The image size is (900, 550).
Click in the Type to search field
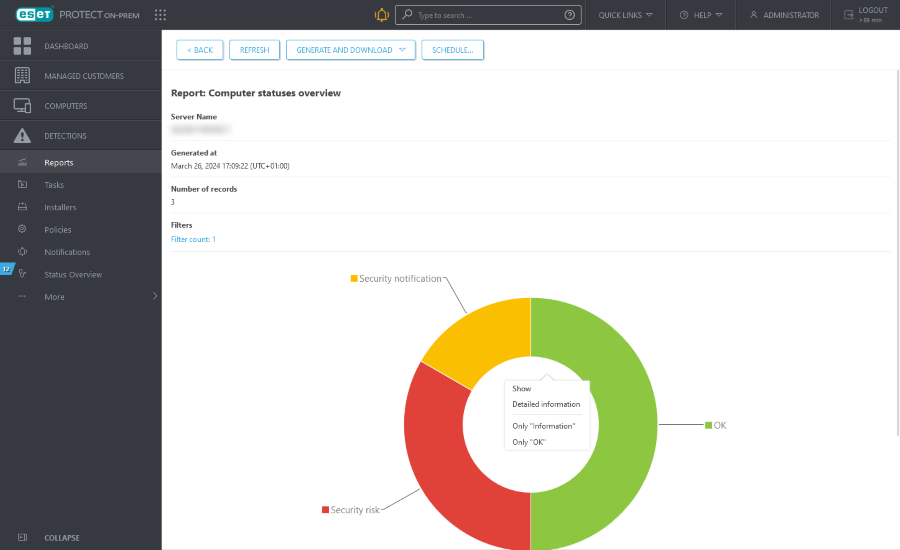point(485,15)
